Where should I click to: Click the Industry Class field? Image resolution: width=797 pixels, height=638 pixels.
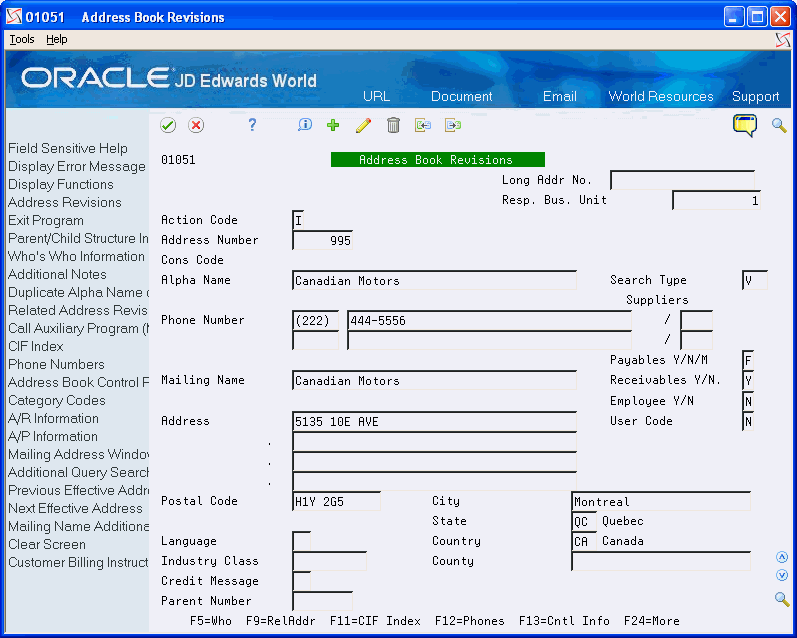pos(329,562)
